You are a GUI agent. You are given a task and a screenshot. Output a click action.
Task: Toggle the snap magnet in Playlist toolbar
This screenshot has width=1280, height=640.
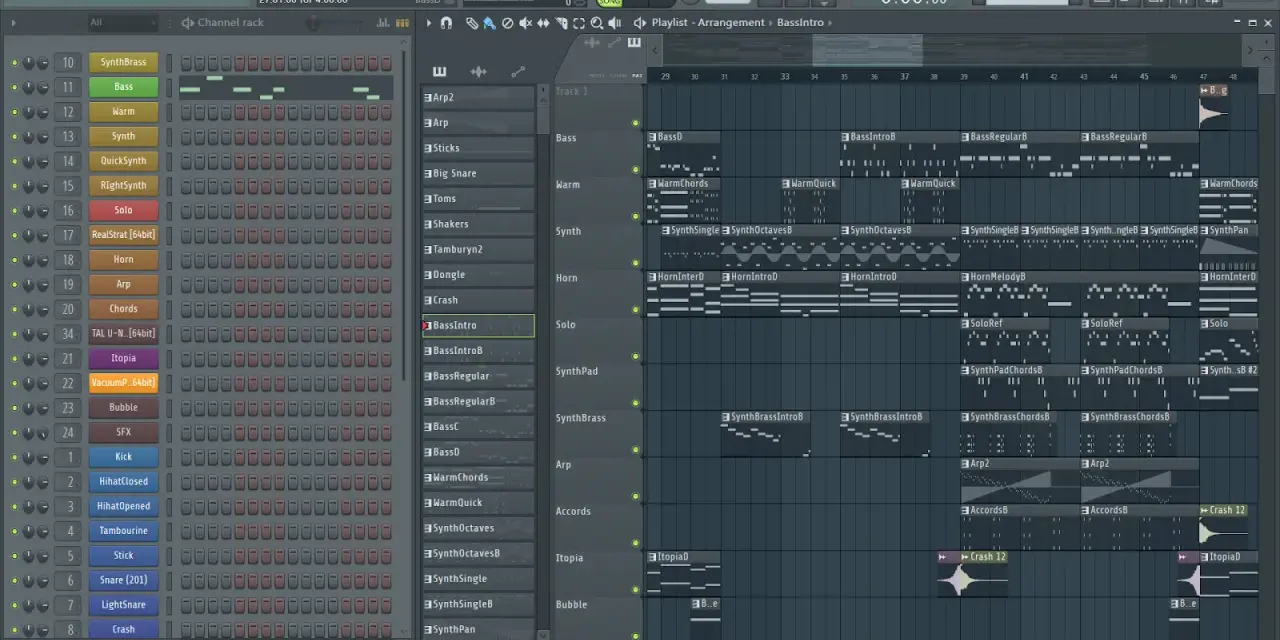click(446, 22)
